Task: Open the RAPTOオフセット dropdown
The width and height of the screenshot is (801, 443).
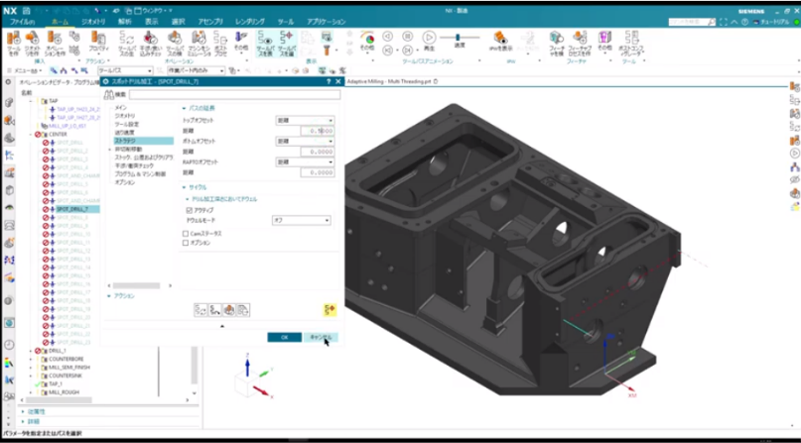Action: (305, 162)
